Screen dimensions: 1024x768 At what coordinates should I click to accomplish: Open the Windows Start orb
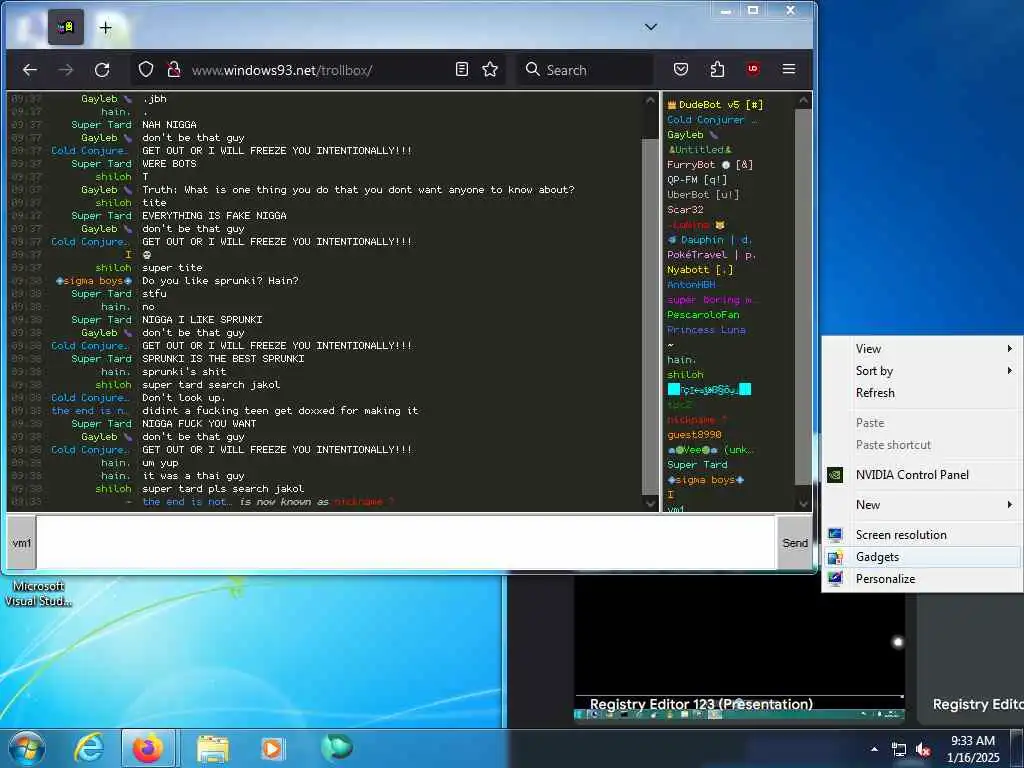(x=26, y=748)
